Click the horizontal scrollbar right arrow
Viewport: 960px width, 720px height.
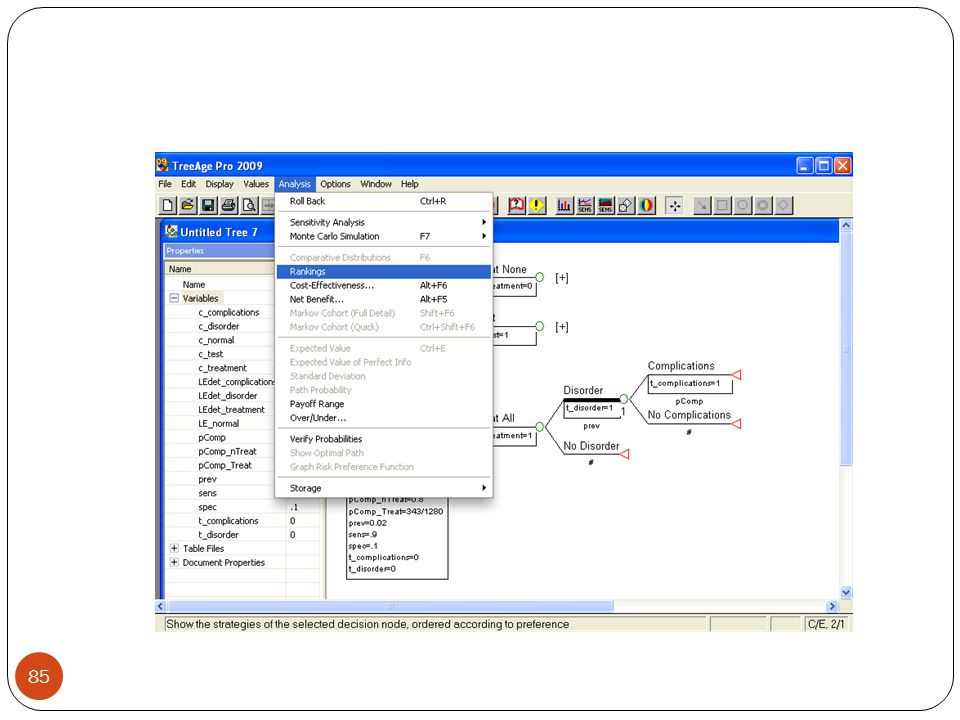click(x=831, y=606)
